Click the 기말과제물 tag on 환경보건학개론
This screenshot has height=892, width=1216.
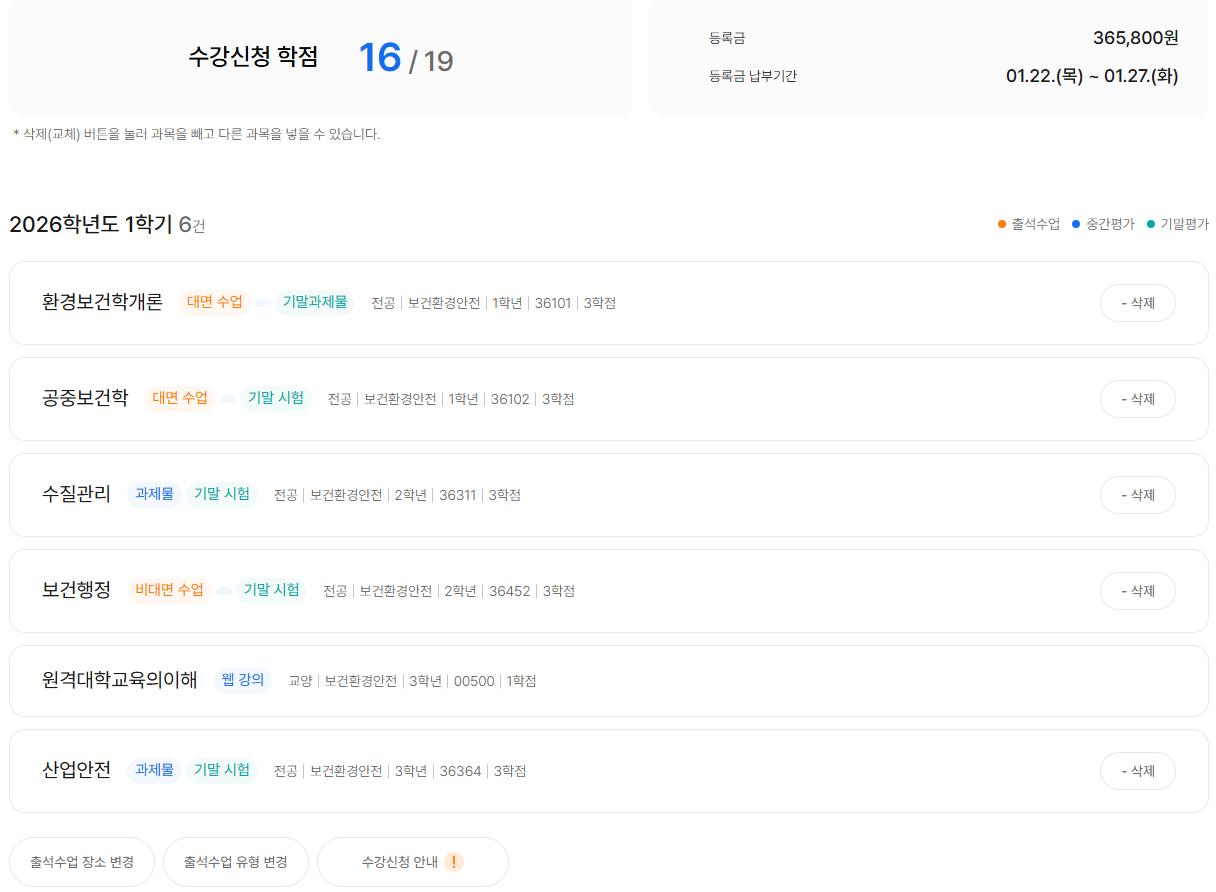point(315,302)
